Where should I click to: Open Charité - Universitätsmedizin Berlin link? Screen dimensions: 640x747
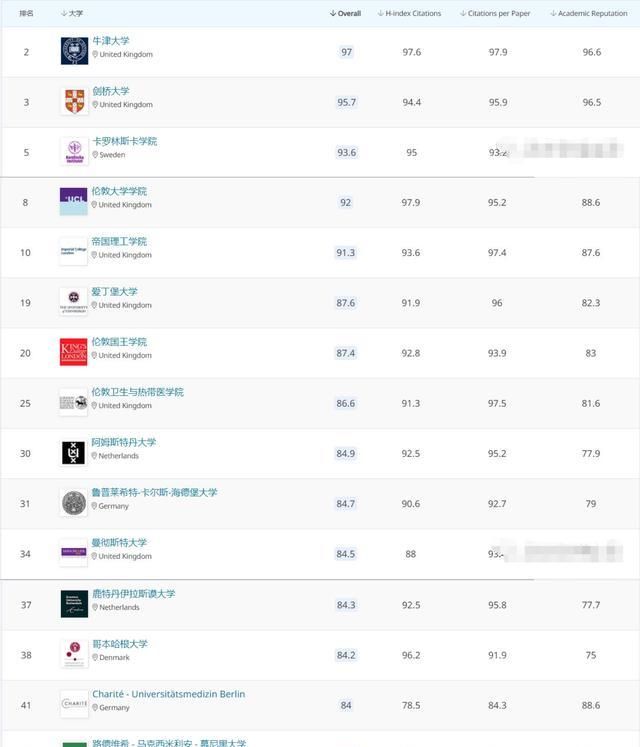[169, 694]
